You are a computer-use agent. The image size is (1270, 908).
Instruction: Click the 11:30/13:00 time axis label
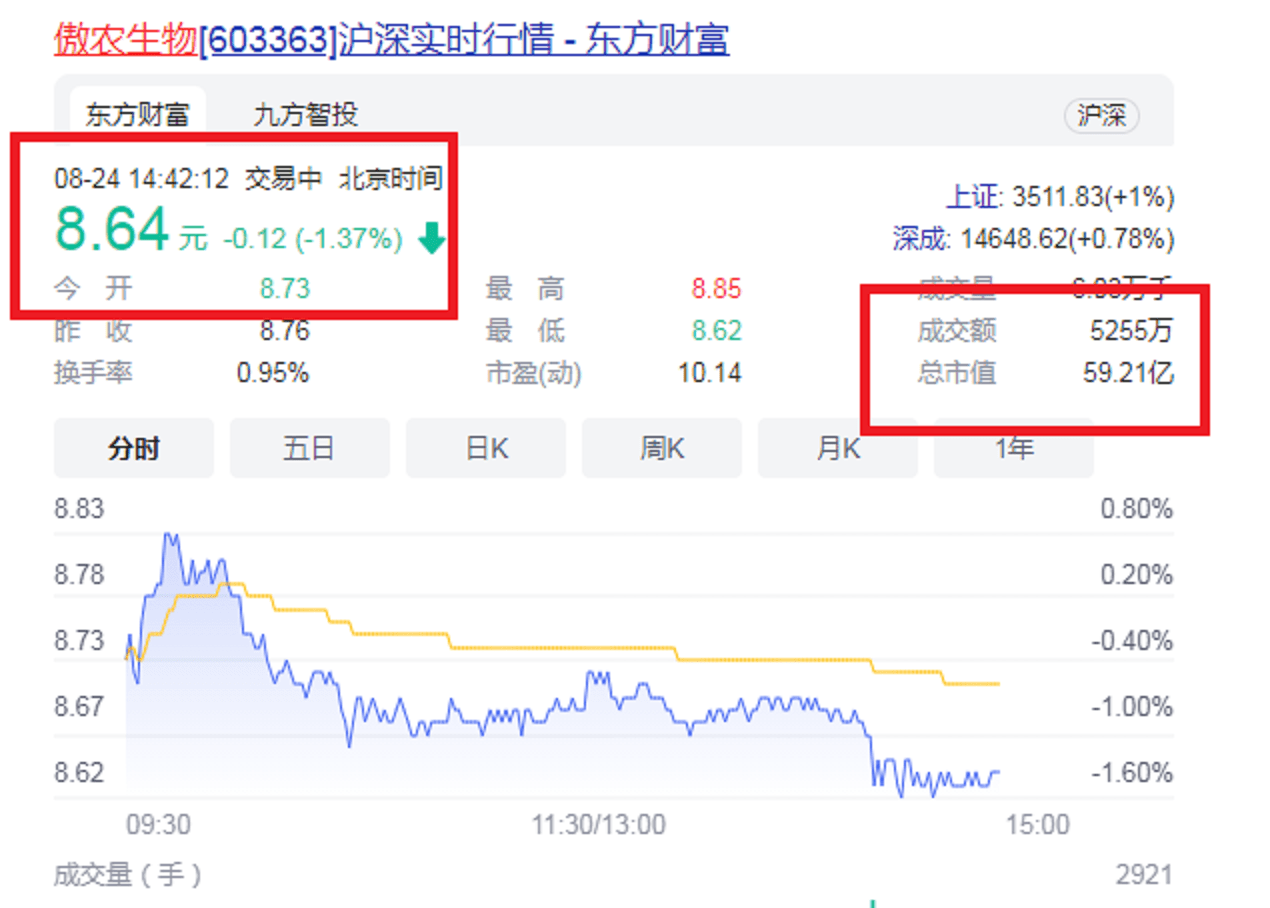coord(598,825)
